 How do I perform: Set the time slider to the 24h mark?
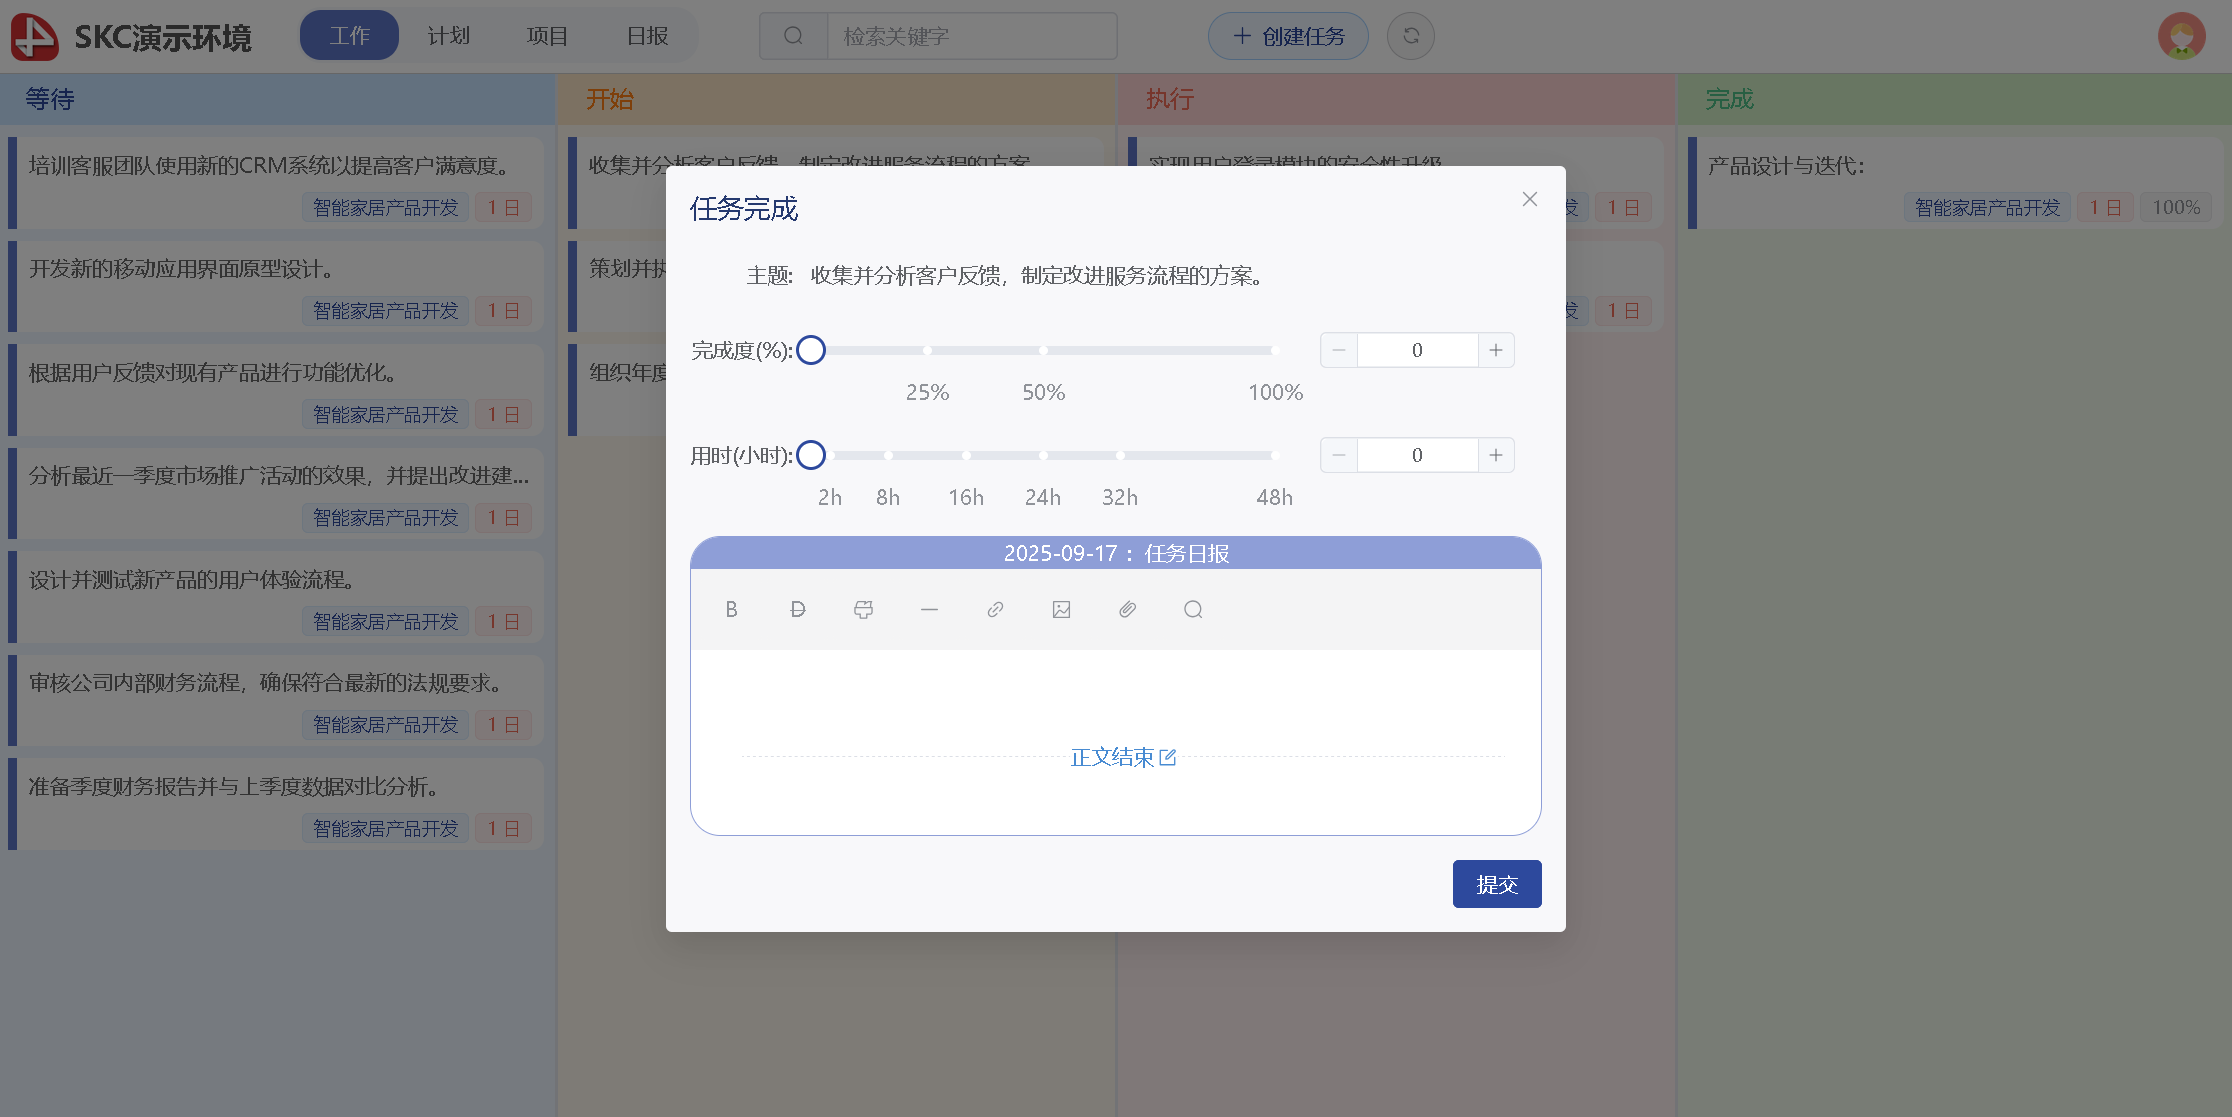click(x=1043, y=455)
